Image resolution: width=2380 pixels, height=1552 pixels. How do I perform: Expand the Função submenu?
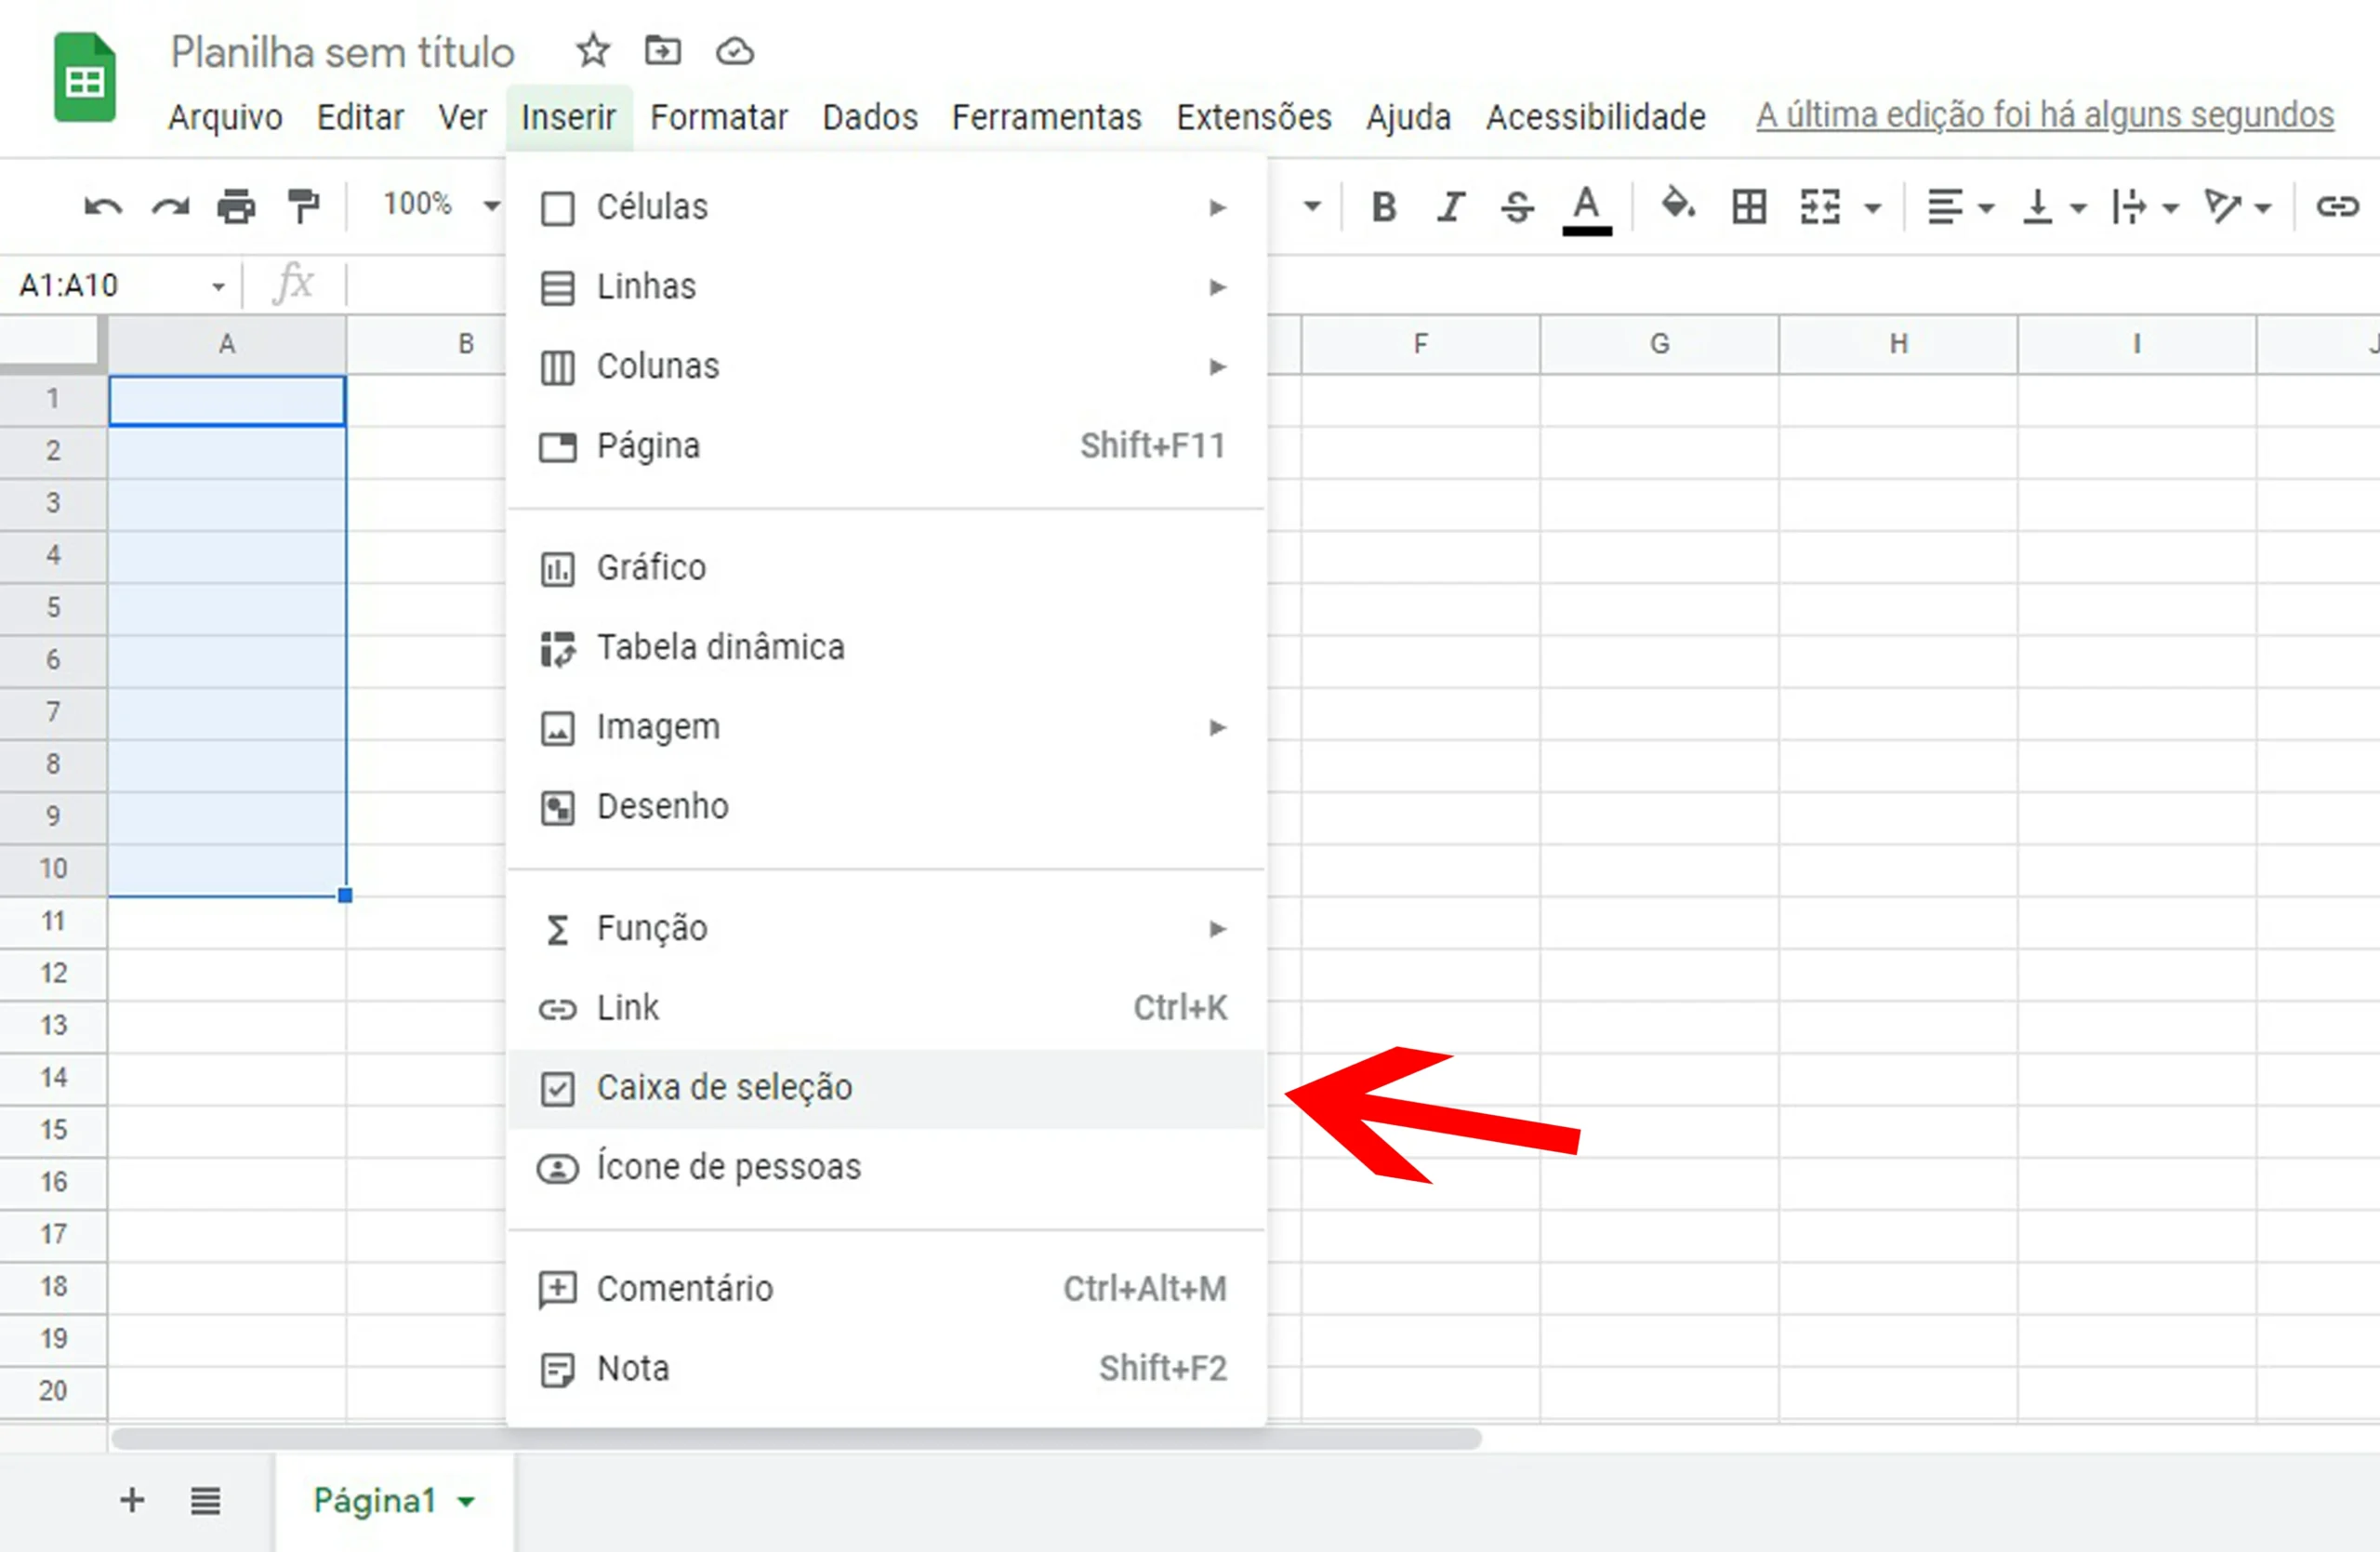pyautogui.click(x=887, y=929)
